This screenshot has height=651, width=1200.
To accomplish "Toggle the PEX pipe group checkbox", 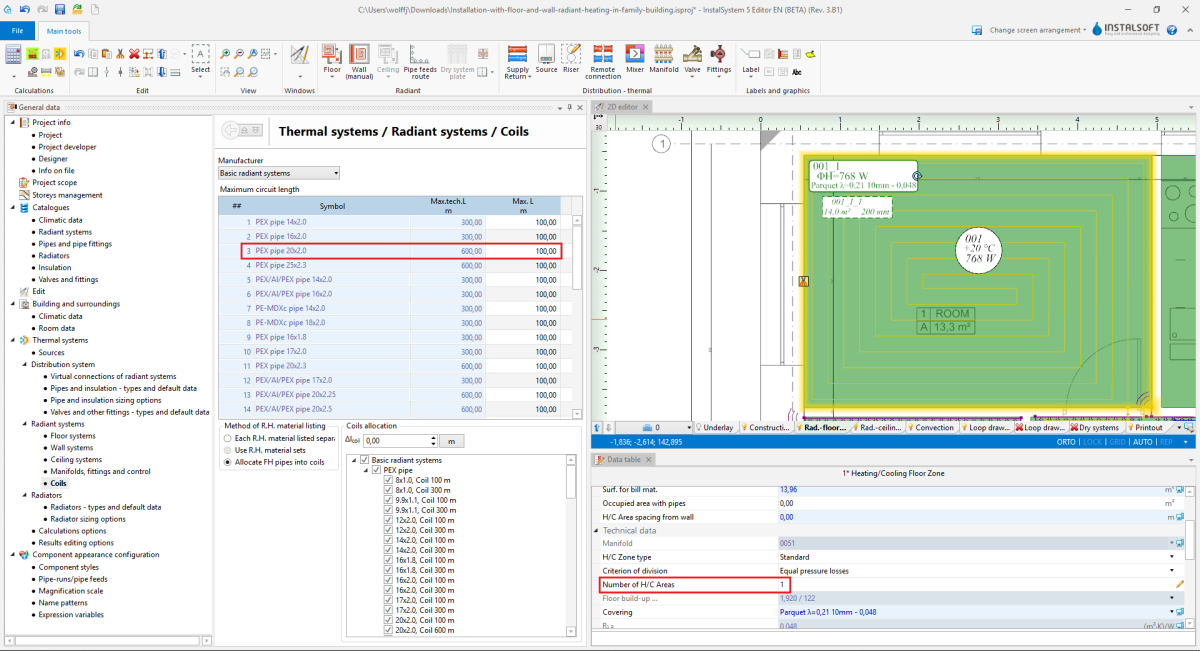I will 376,470.
